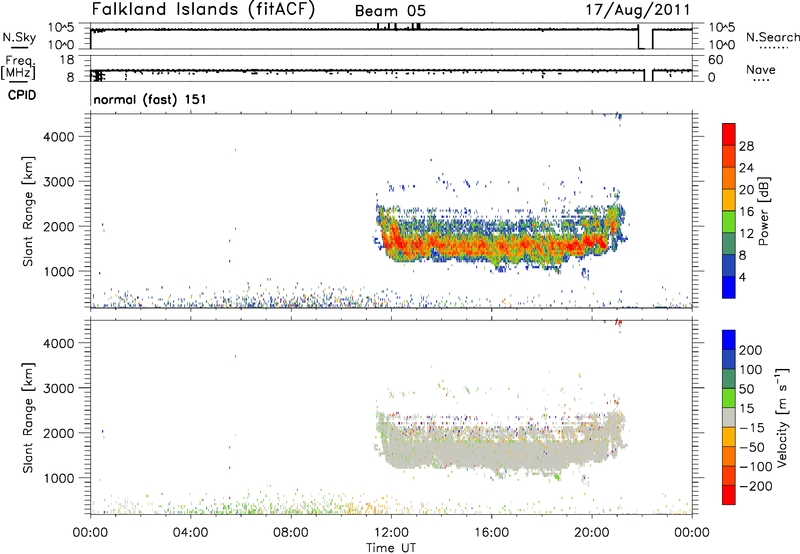The height and width of the screenshot is (554, 800).
Task: Select the "Velocity [m s-1]" colorbar title
Action: point(782,417)
